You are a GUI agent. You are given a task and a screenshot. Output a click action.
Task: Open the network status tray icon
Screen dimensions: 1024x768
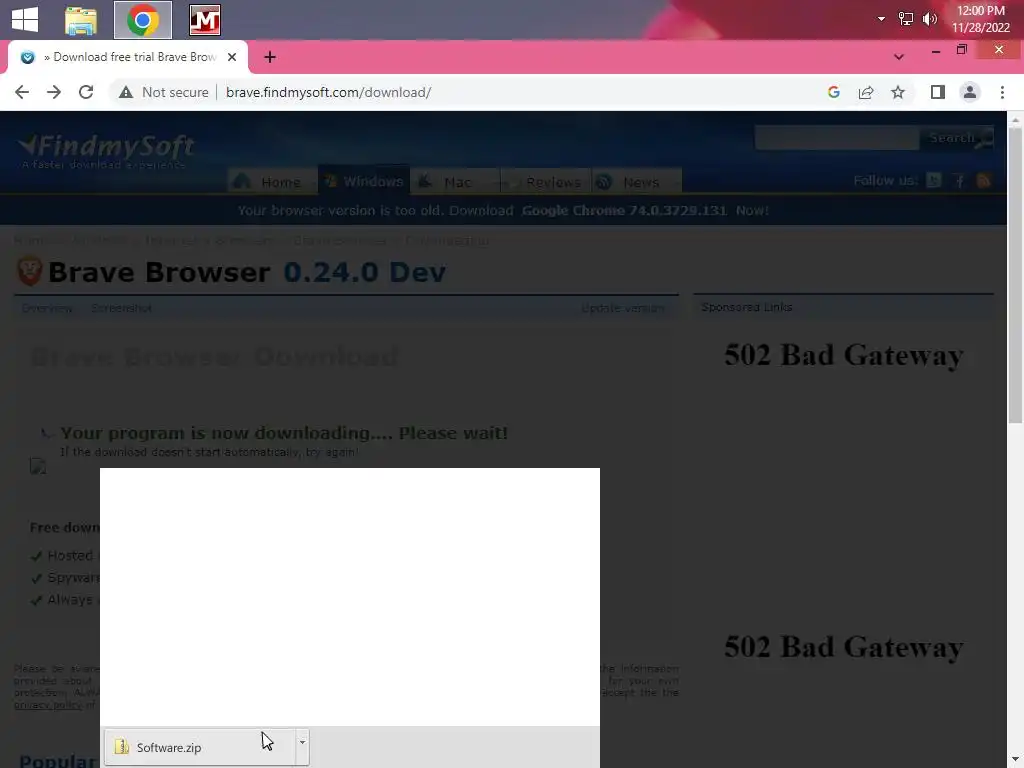906,19
